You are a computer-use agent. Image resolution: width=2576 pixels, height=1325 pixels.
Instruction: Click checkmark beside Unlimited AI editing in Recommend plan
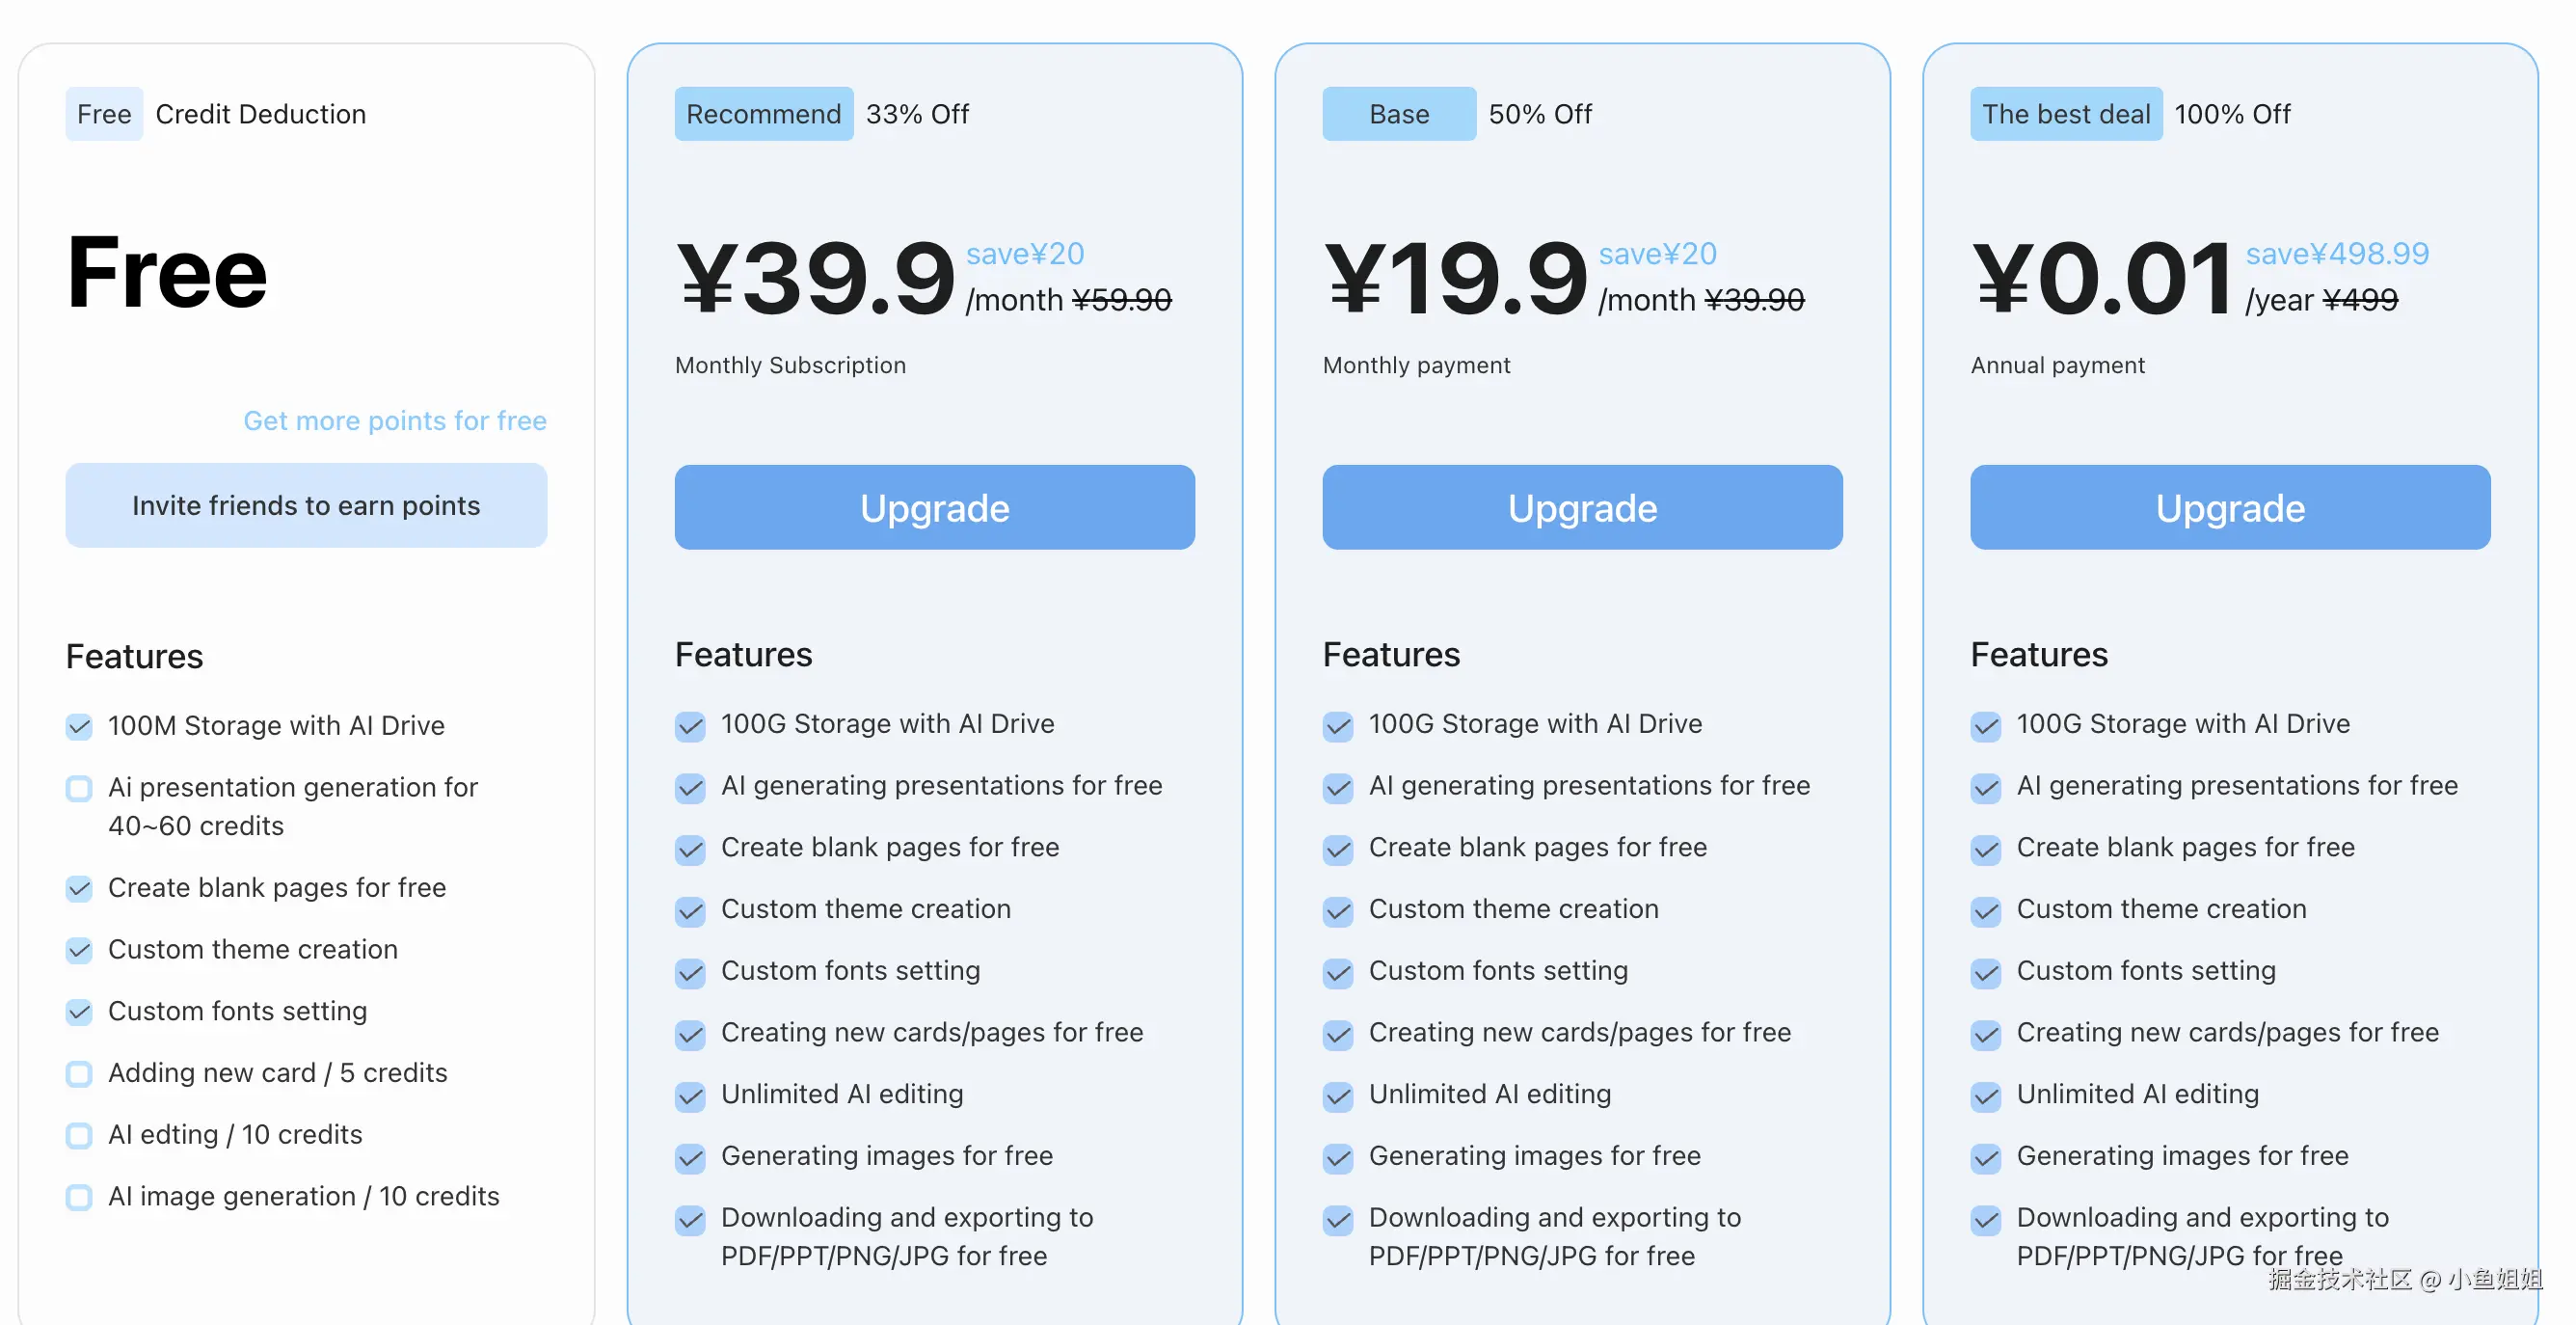pyautogui.click(x=690, y=1096)
